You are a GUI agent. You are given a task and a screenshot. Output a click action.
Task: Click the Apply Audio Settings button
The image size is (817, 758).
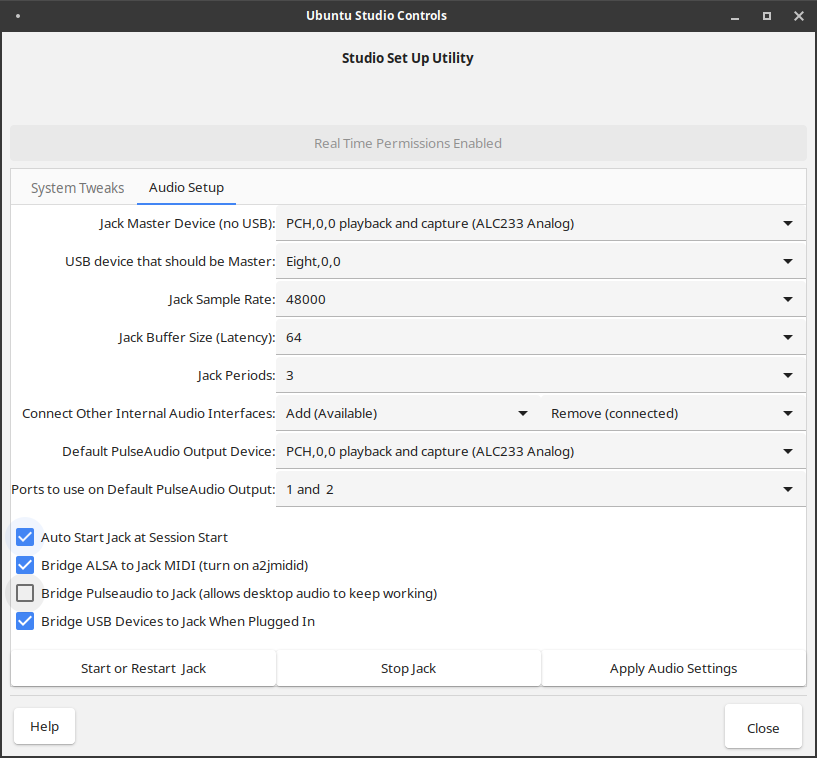coord(674,668)
